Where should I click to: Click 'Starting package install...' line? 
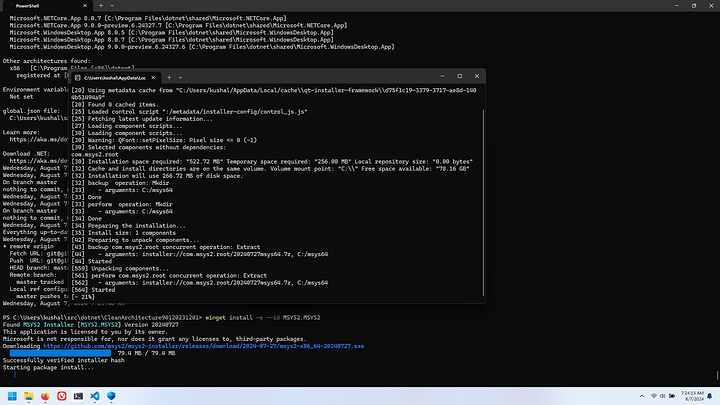(x=48, y=367)
